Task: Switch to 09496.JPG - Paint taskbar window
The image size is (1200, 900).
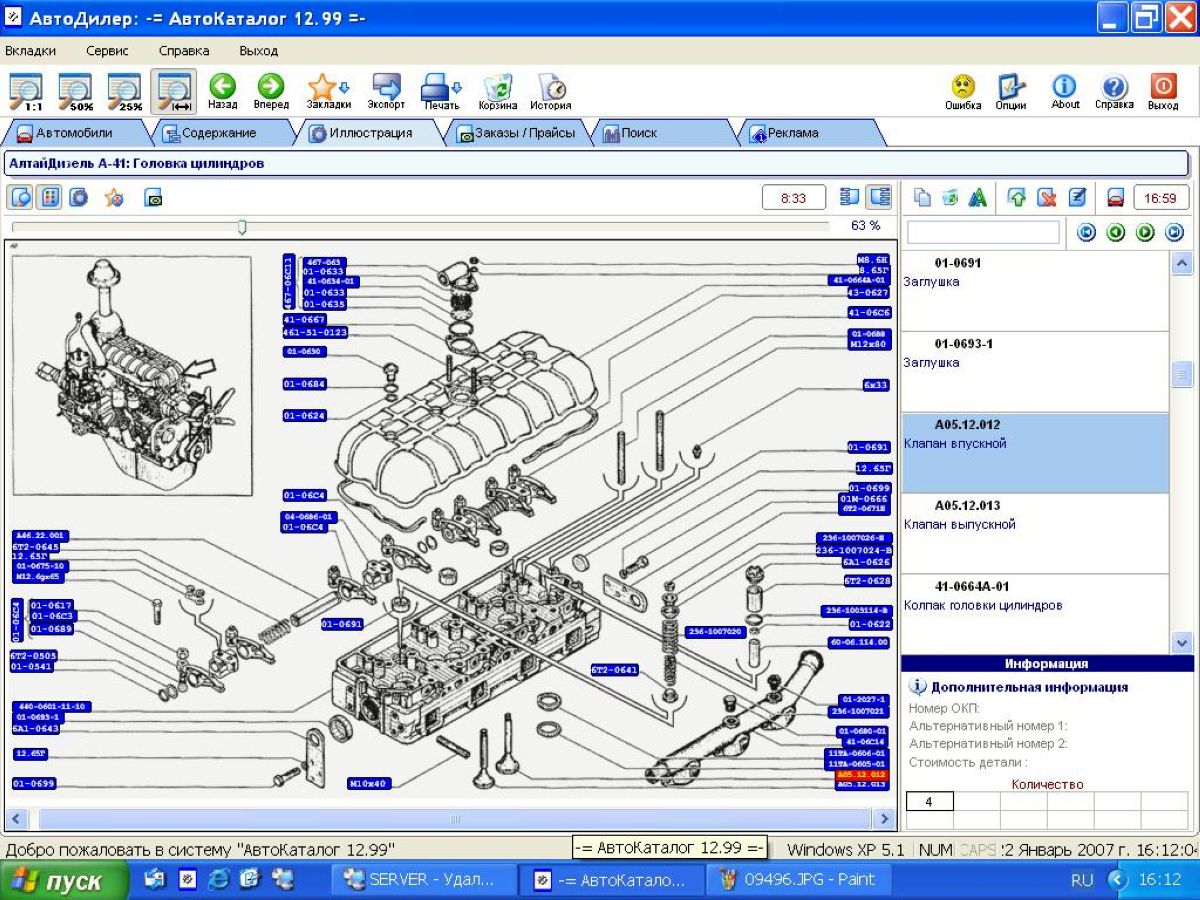Action: pyautogui.click(x=797, y=881)
